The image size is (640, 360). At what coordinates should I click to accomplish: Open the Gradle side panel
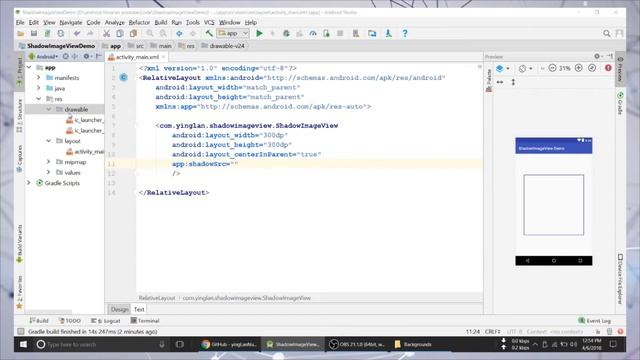620,103
